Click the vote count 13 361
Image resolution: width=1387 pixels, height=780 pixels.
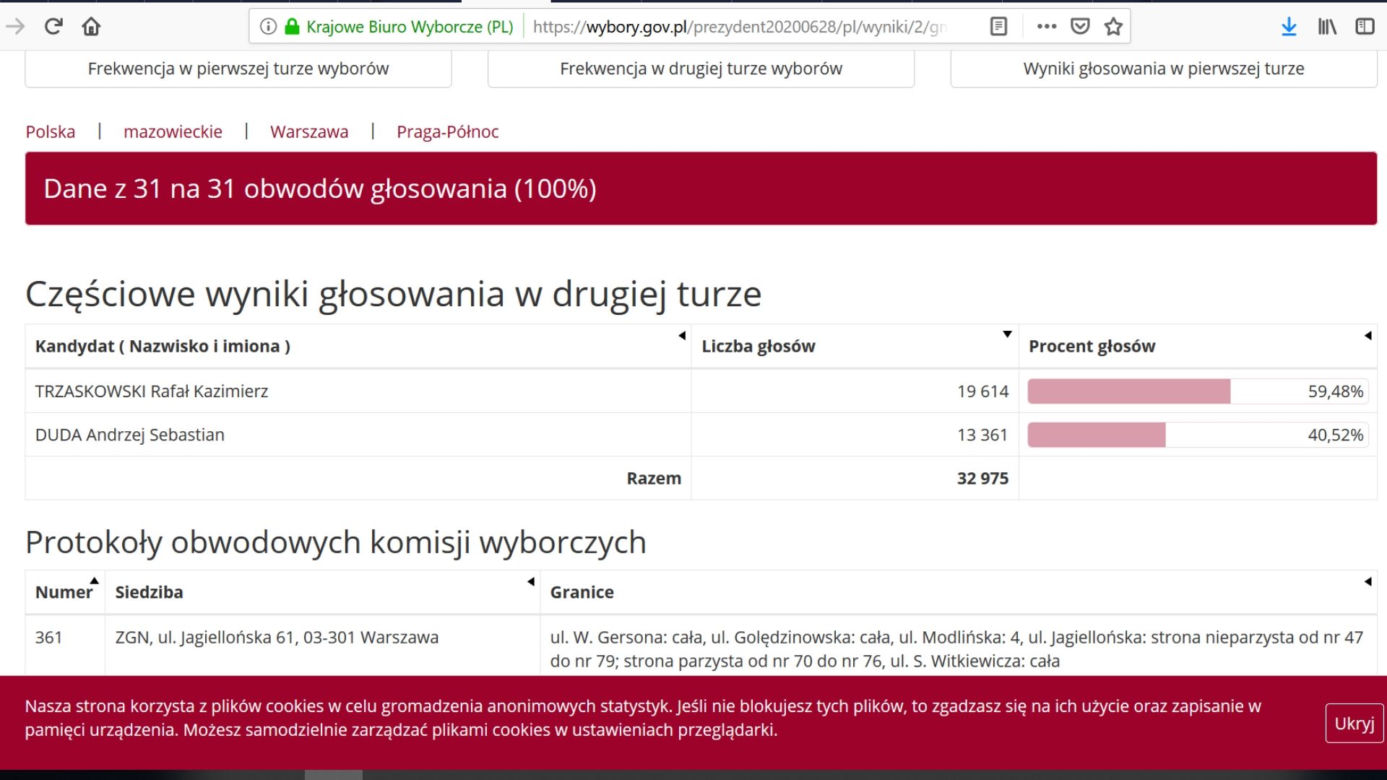pyautogui.click(x=982, y=435)
